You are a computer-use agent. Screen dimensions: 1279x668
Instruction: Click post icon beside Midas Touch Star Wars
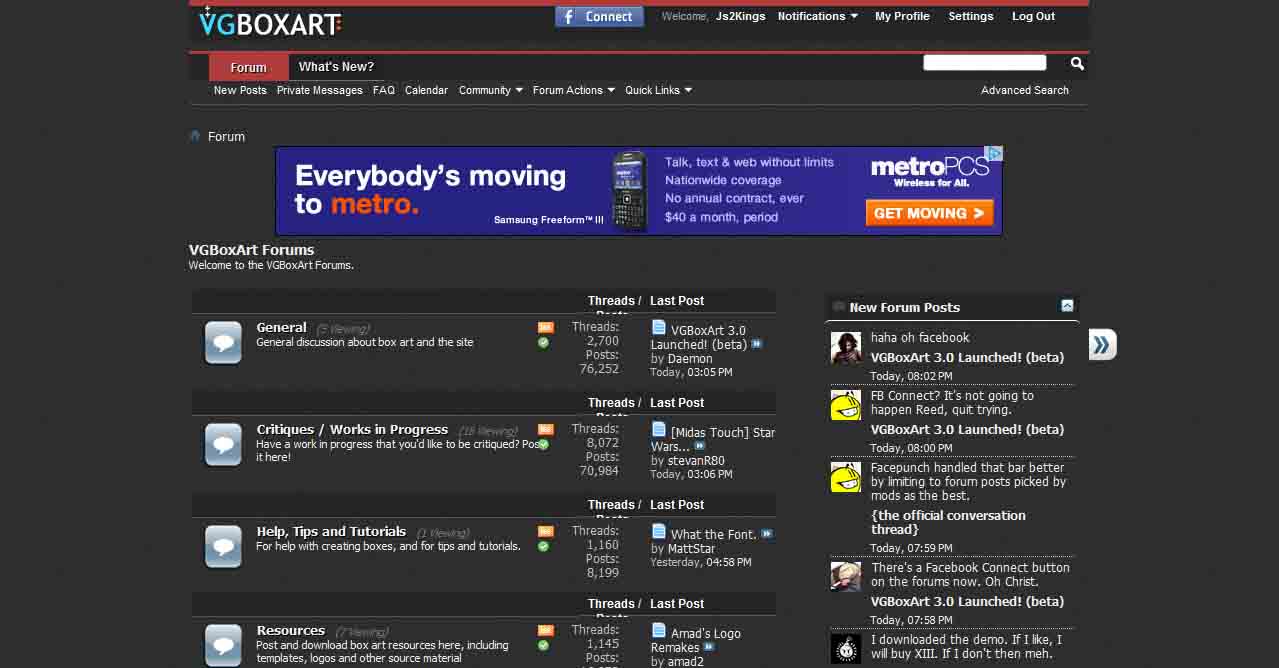pyautogui.click(x=658, y=429)
